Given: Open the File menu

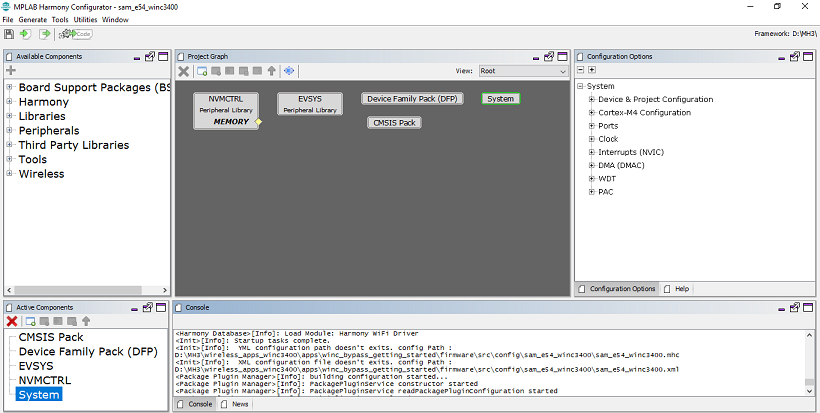Looking at the screenshot, I should (8, 20).
